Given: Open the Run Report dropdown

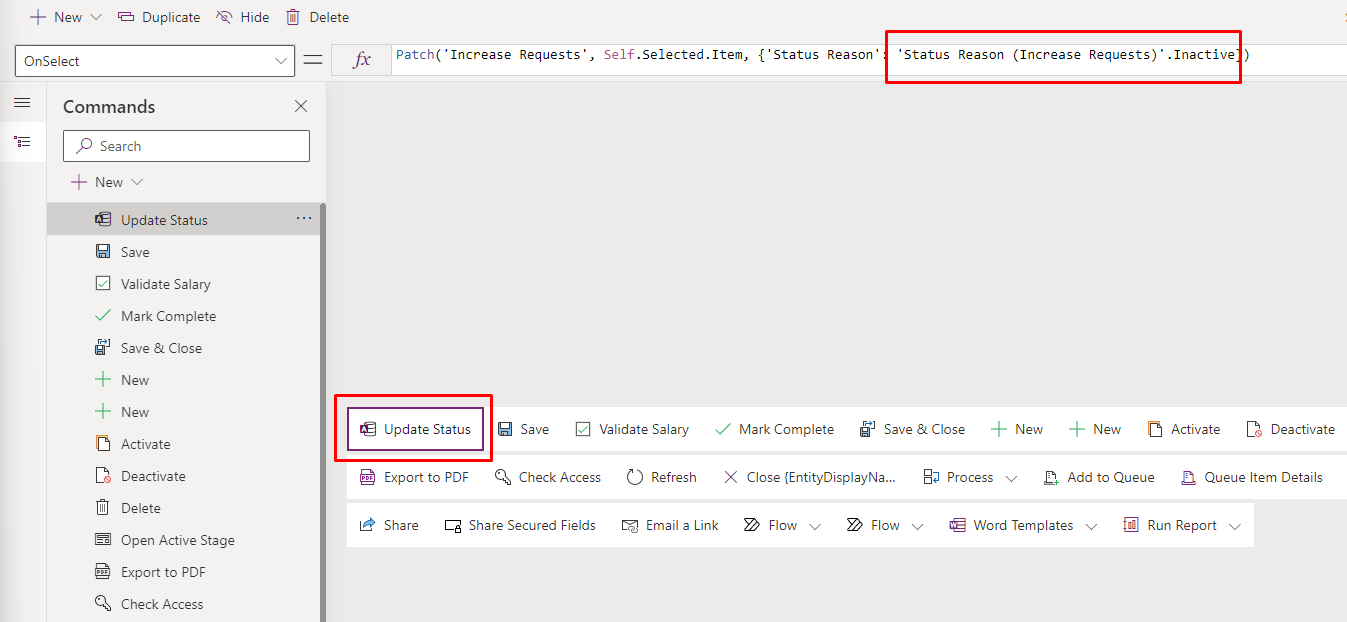Looking at the screenshot, I should pyautogui.click(x=1235, y=526).
